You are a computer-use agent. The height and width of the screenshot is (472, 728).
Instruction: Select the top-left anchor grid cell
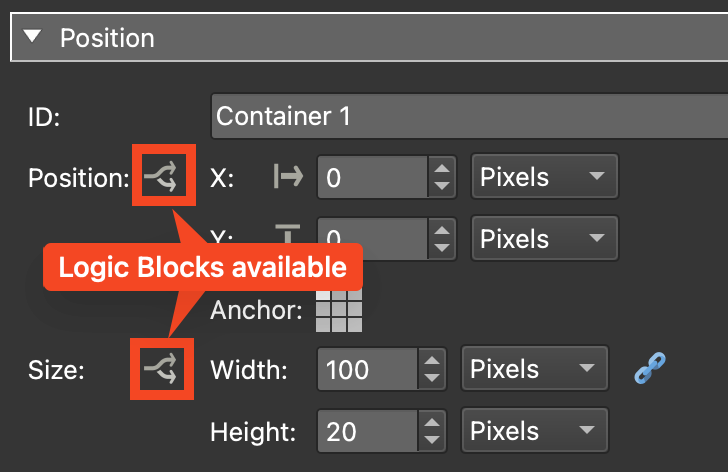click(x=324, y=296)
